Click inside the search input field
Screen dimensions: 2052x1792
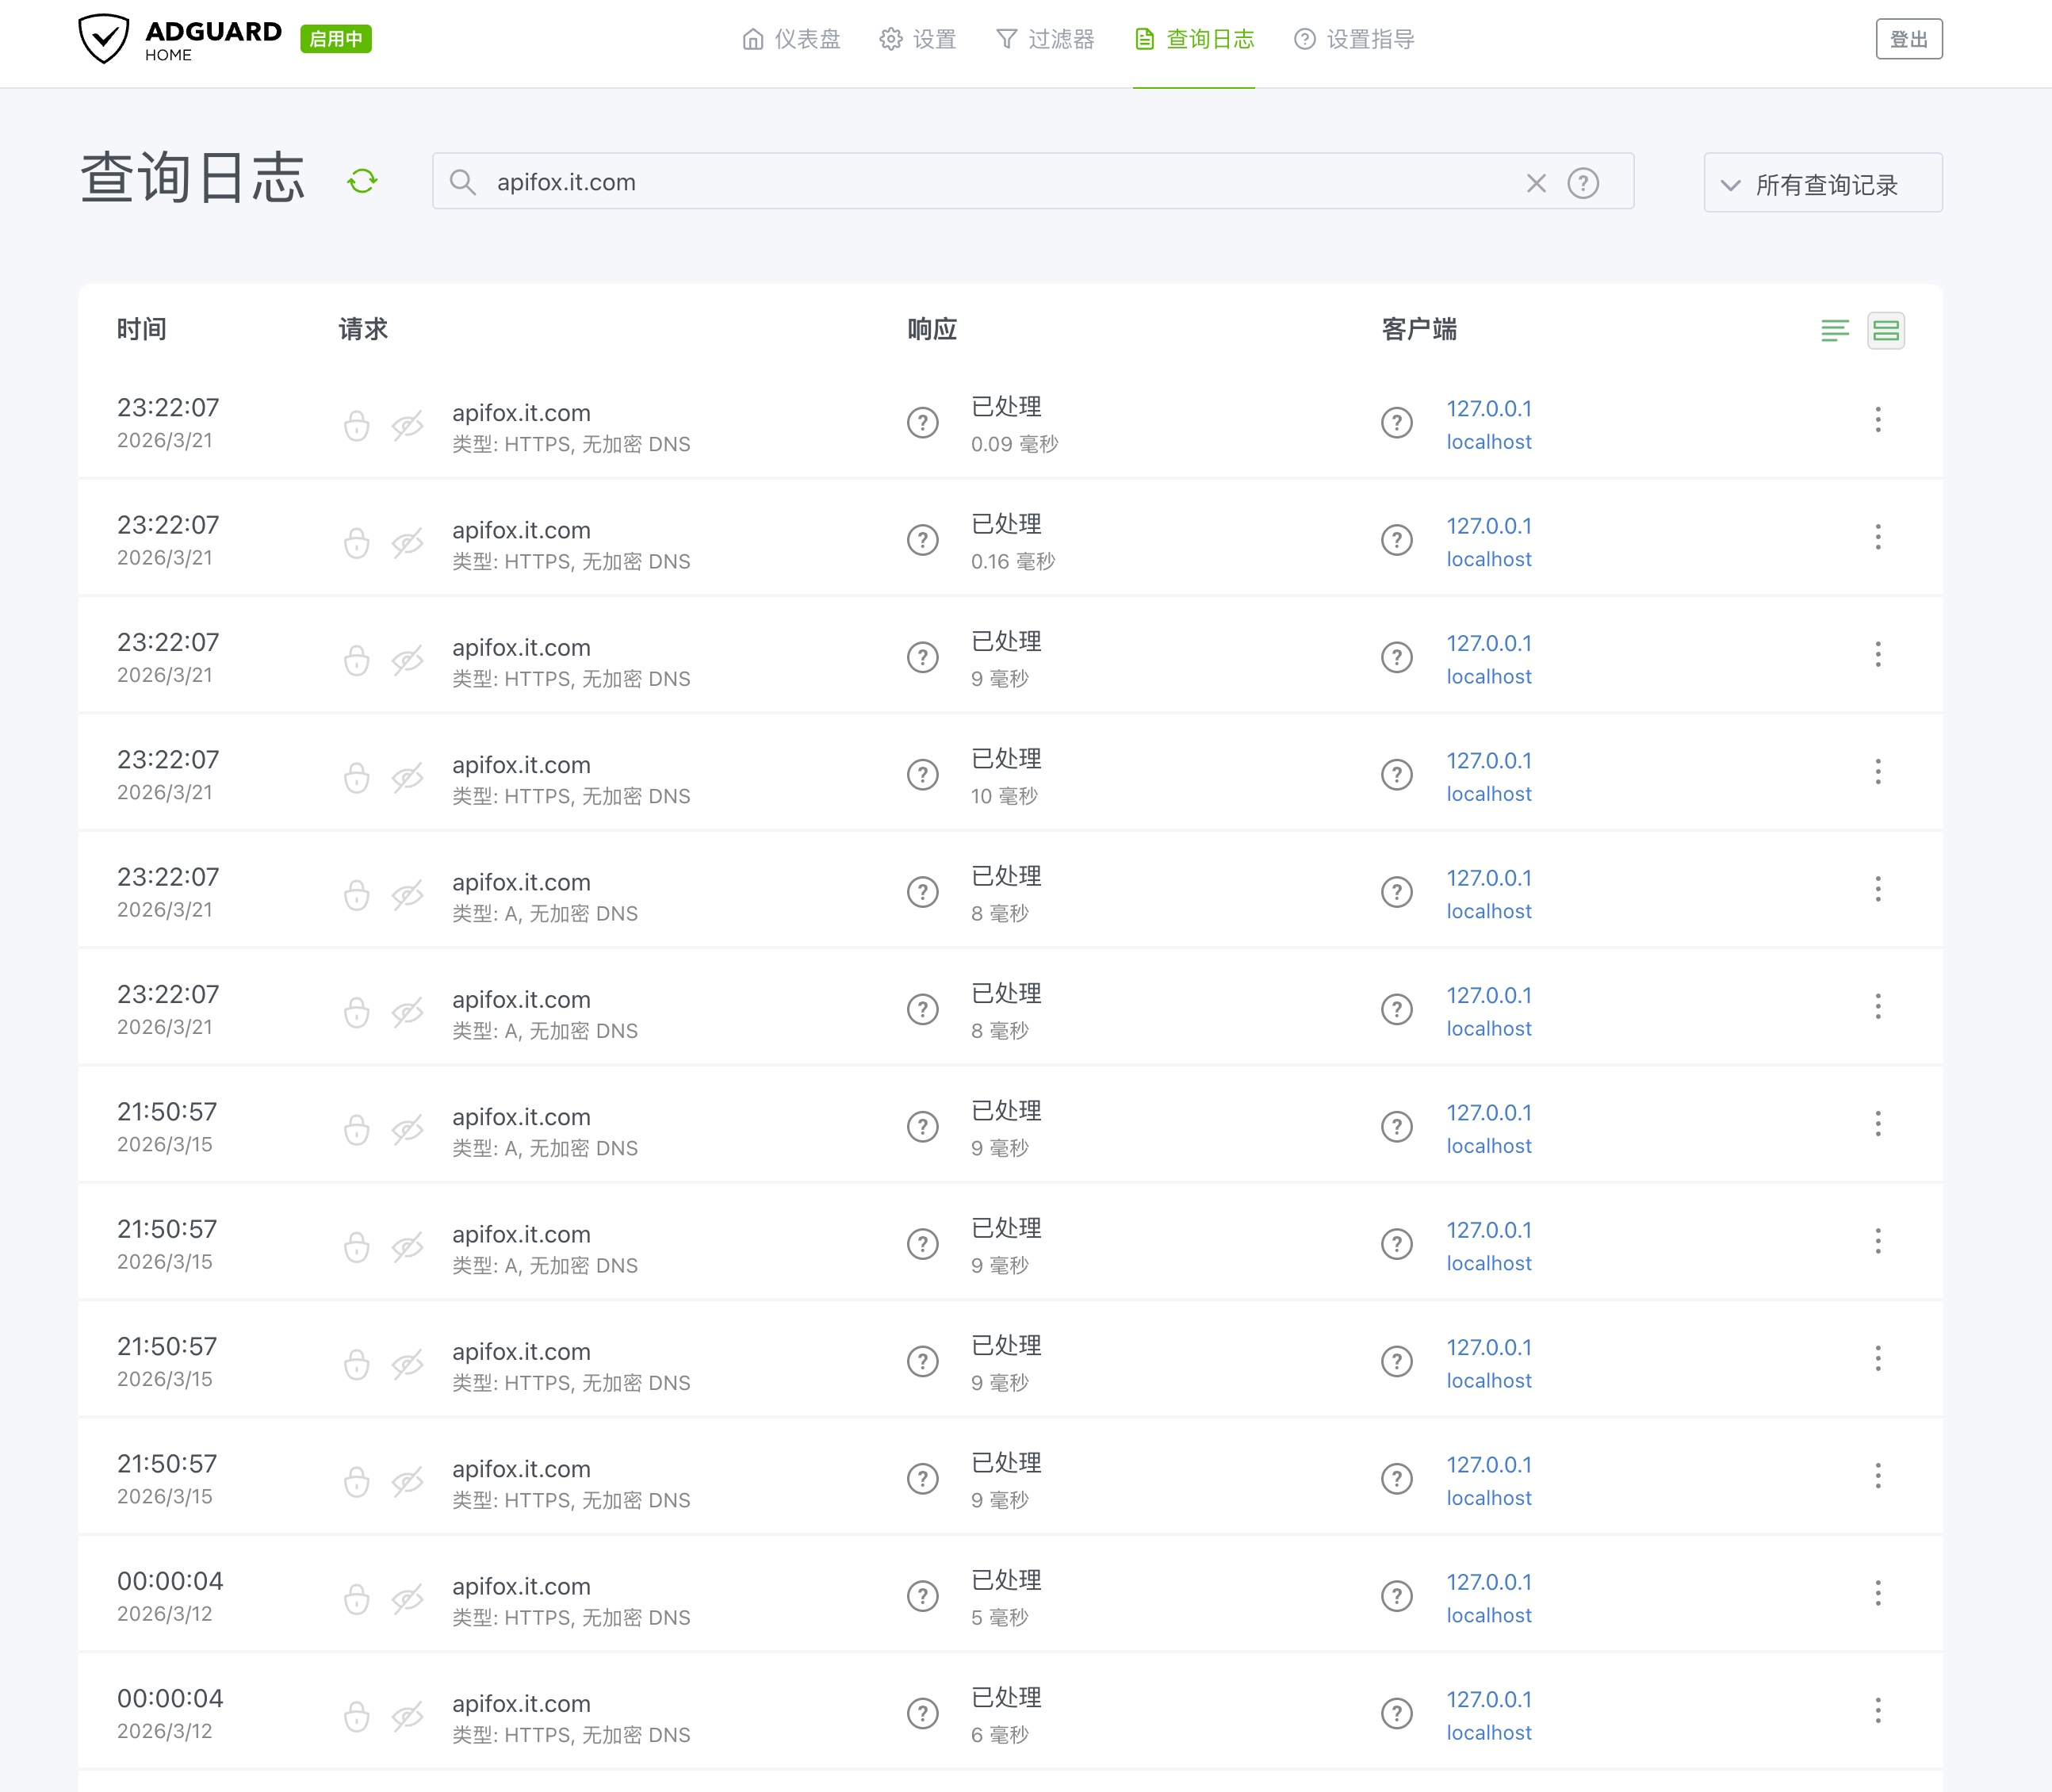[900, 182]
